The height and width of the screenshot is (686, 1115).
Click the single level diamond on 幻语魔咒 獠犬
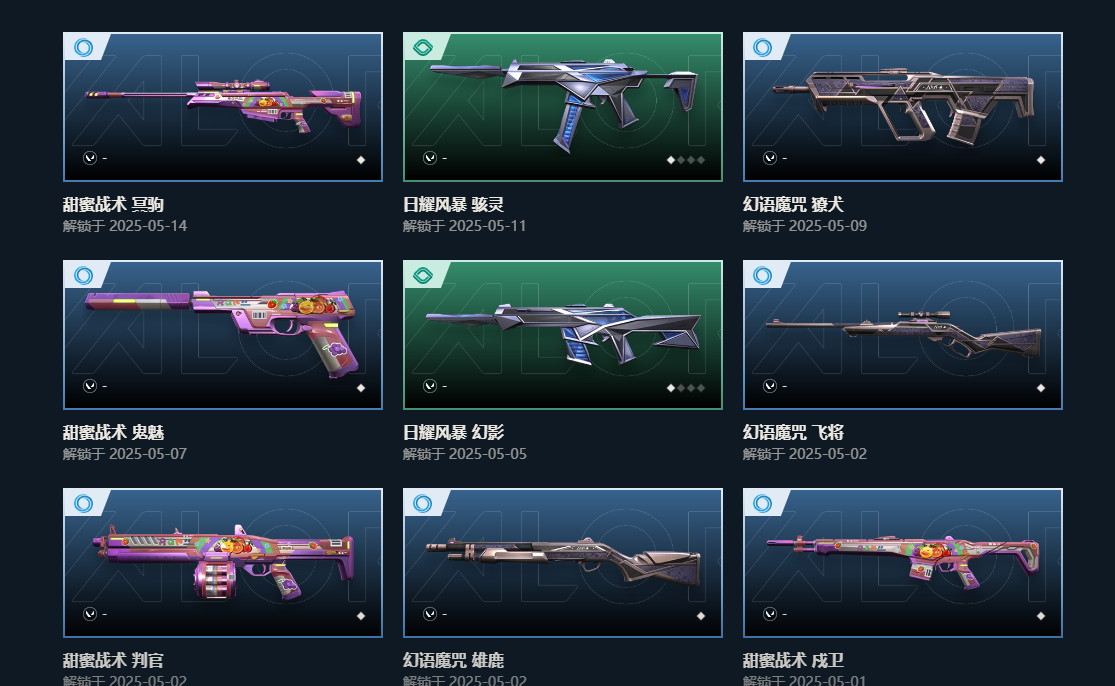(x=1041, y=160)
